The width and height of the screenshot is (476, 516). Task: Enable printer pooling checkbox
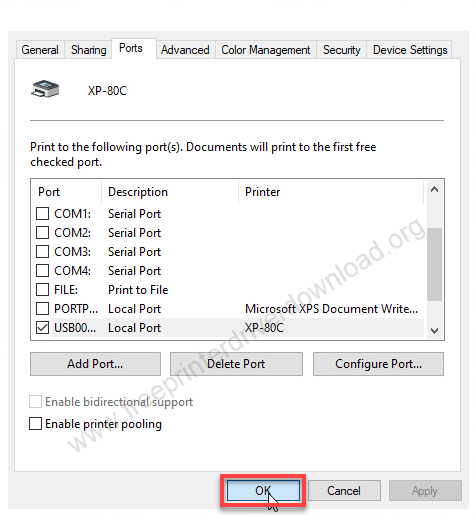pyautogui.click(x=35, y=424)
